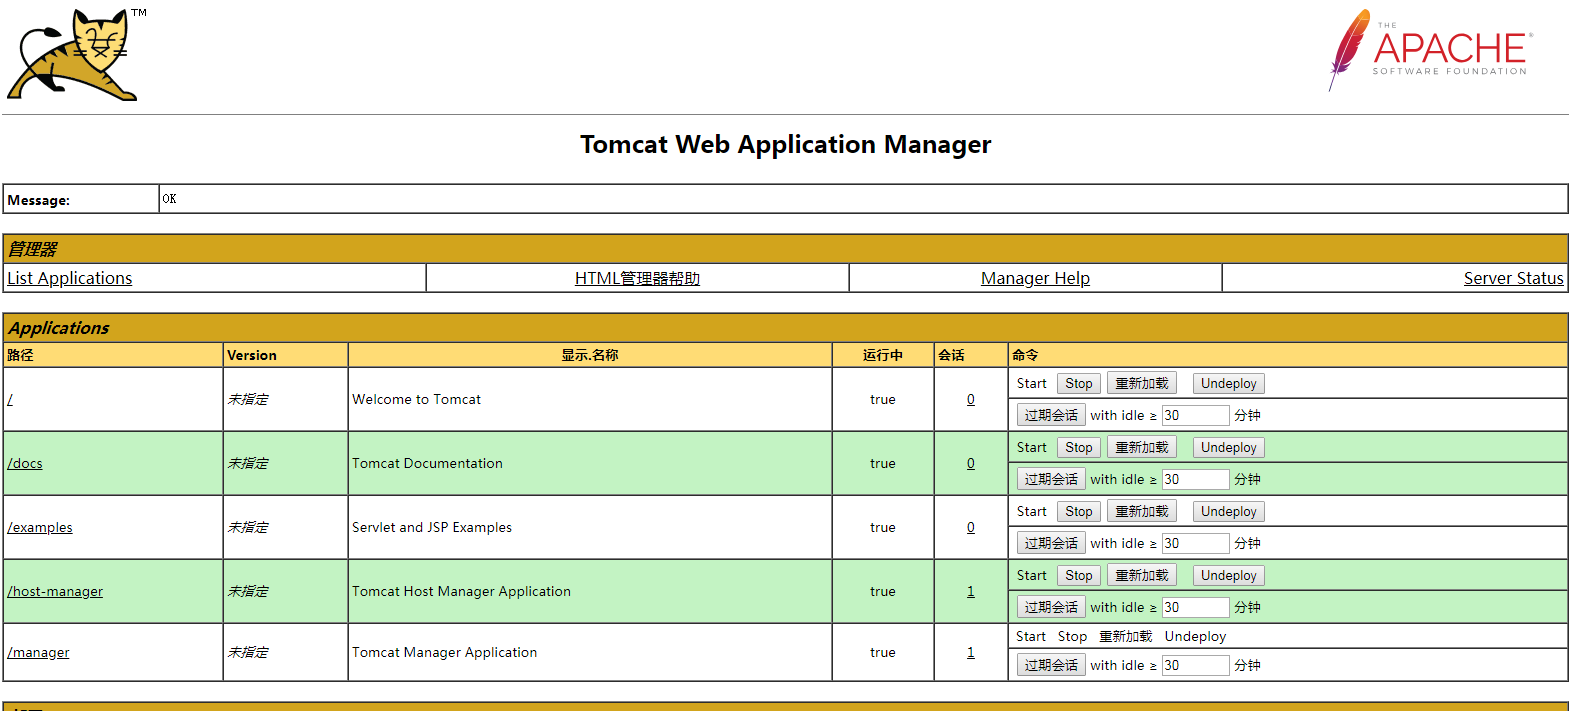Image resolution: width=1574 pixels, height=711 pixels.
Task: Click the Applications section title
Action: coord(59,328)
